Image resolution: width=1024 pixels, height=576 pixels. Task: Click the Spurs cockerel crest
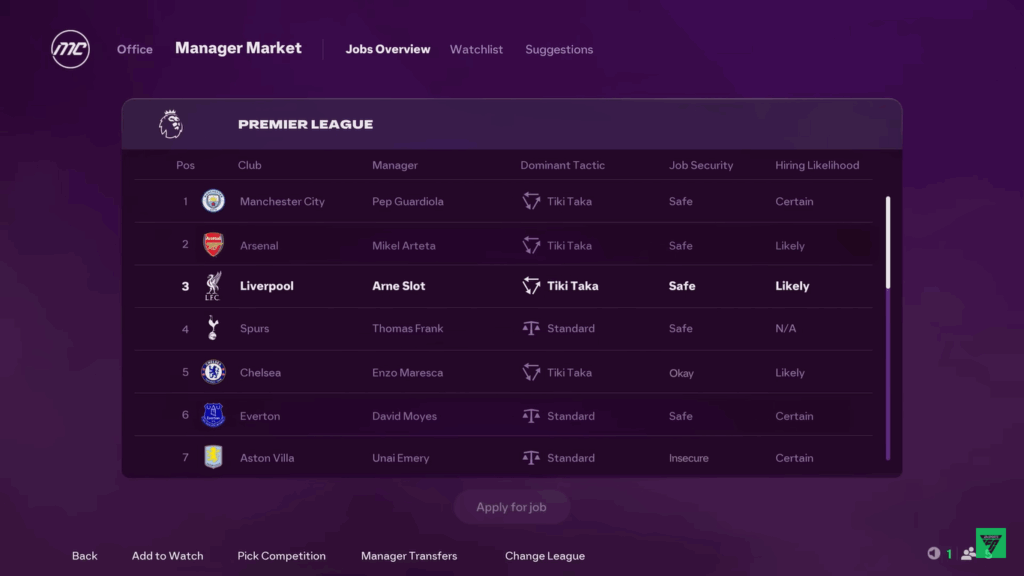[x=213, y=328]
